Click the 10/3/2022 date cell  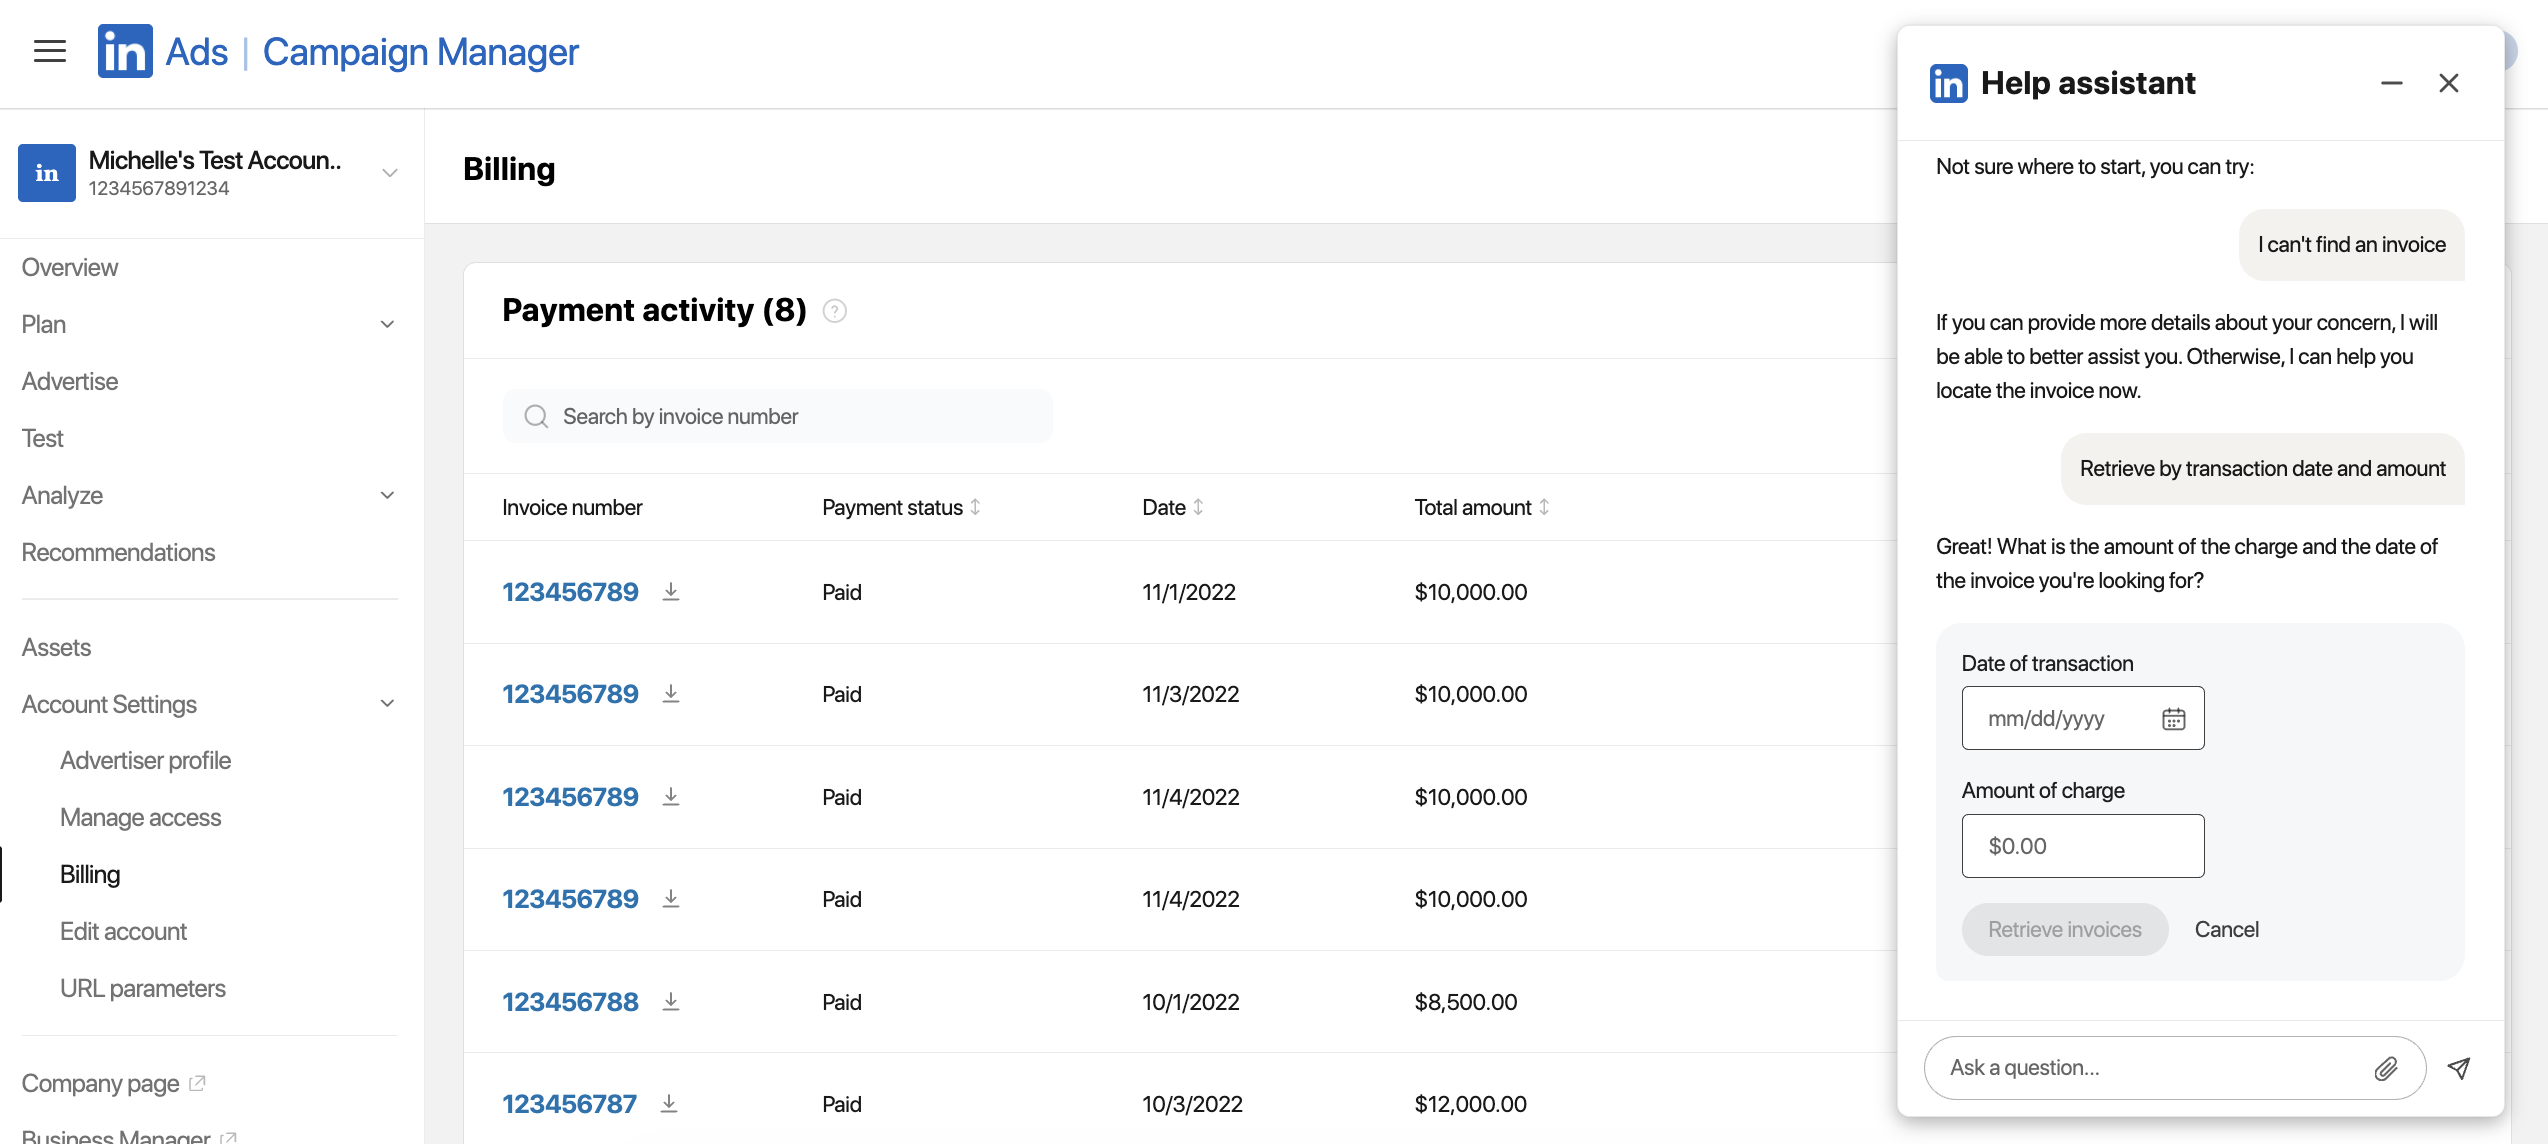coord(1192,1104)
